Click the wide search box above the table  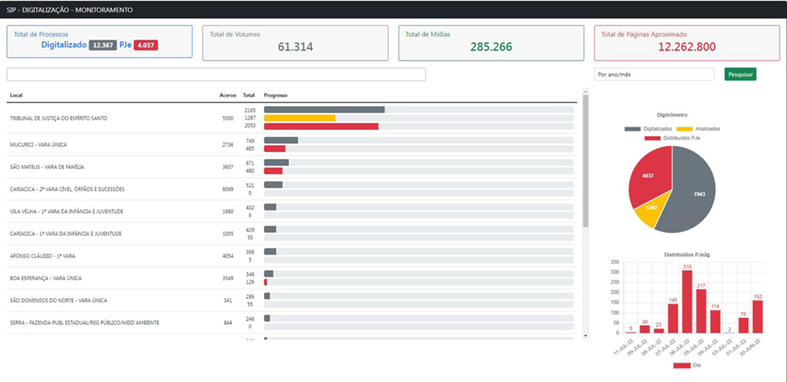tap(216, 74)
